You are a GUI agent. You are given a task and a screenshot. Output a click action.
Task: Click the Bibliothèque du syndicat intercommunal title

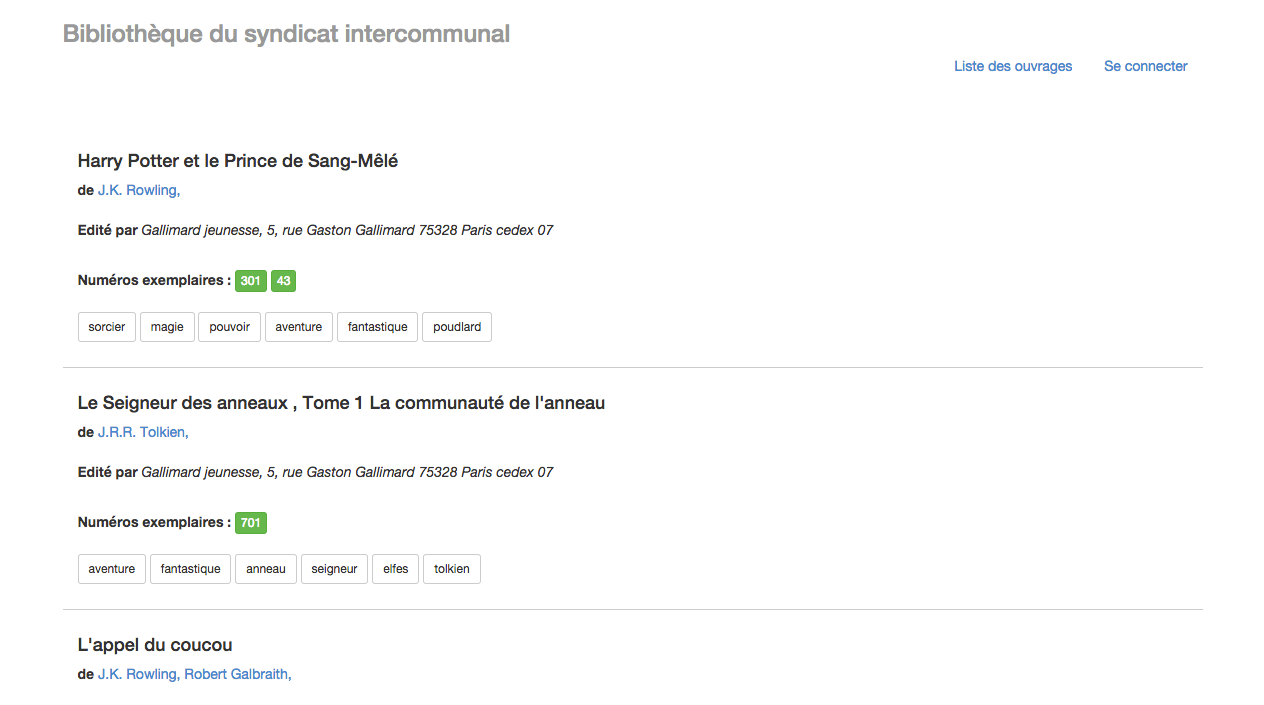point(286,34)
